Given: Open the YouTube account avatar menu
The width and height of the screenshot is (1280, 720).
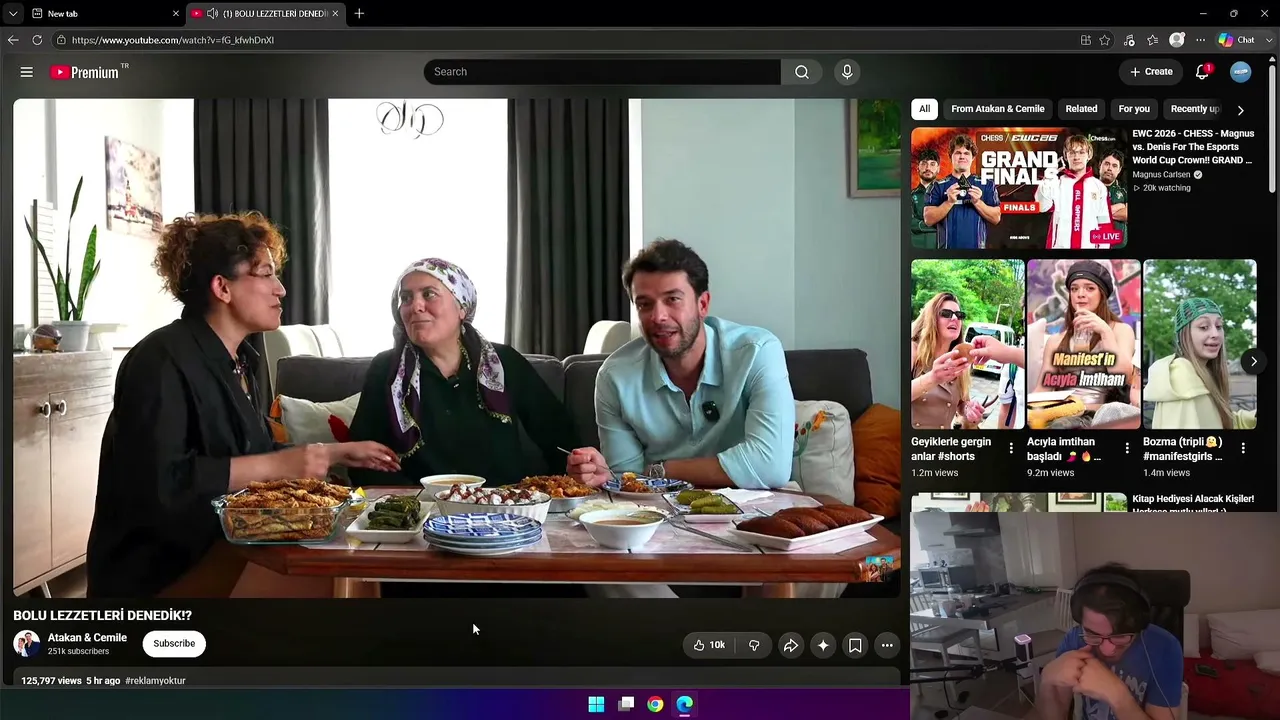Looking at the screenshot, I should click(1240, 72).
